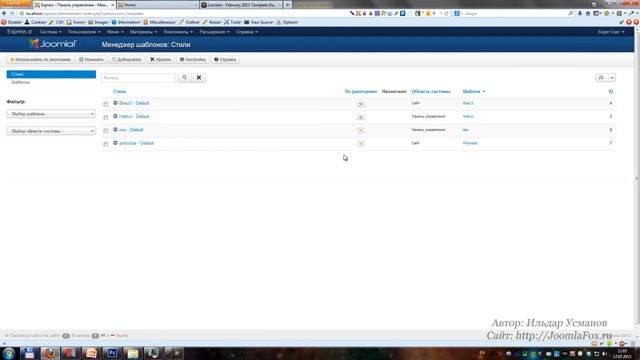Image resolution: width=640 pixels, height=360 pixels.
Task: Click the Удалить toolbar button
Action: point(160,60)
